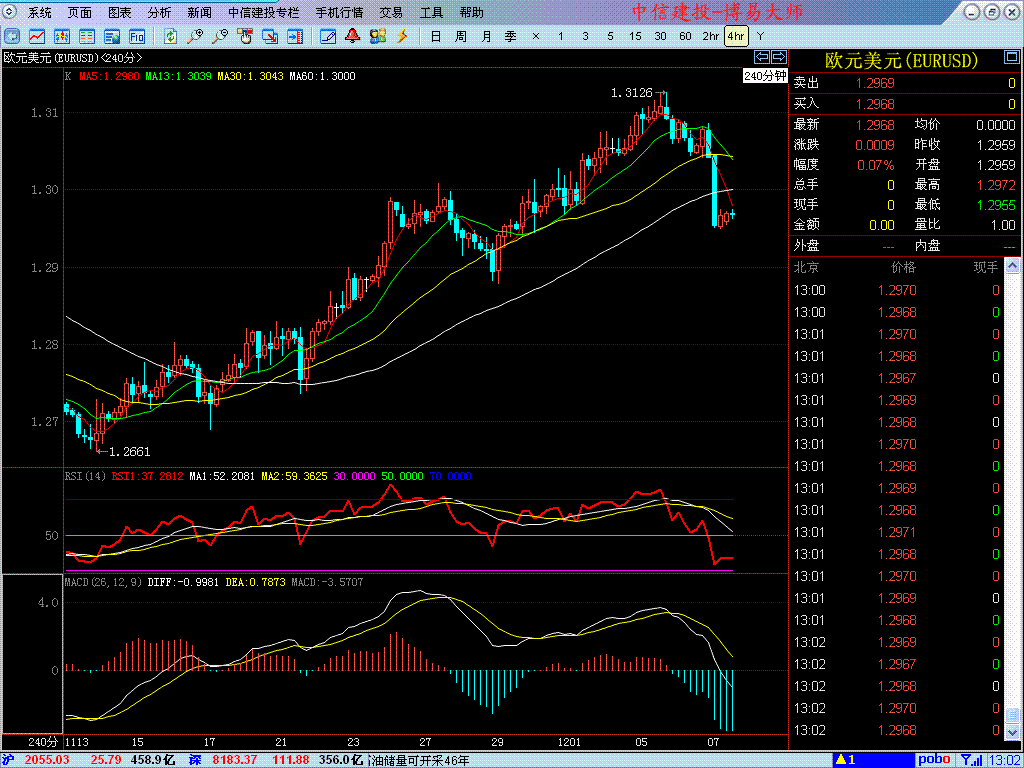Screen dimensions: 1024x768
Task: Open the red alarm bell alert
Action: (353, 36)
